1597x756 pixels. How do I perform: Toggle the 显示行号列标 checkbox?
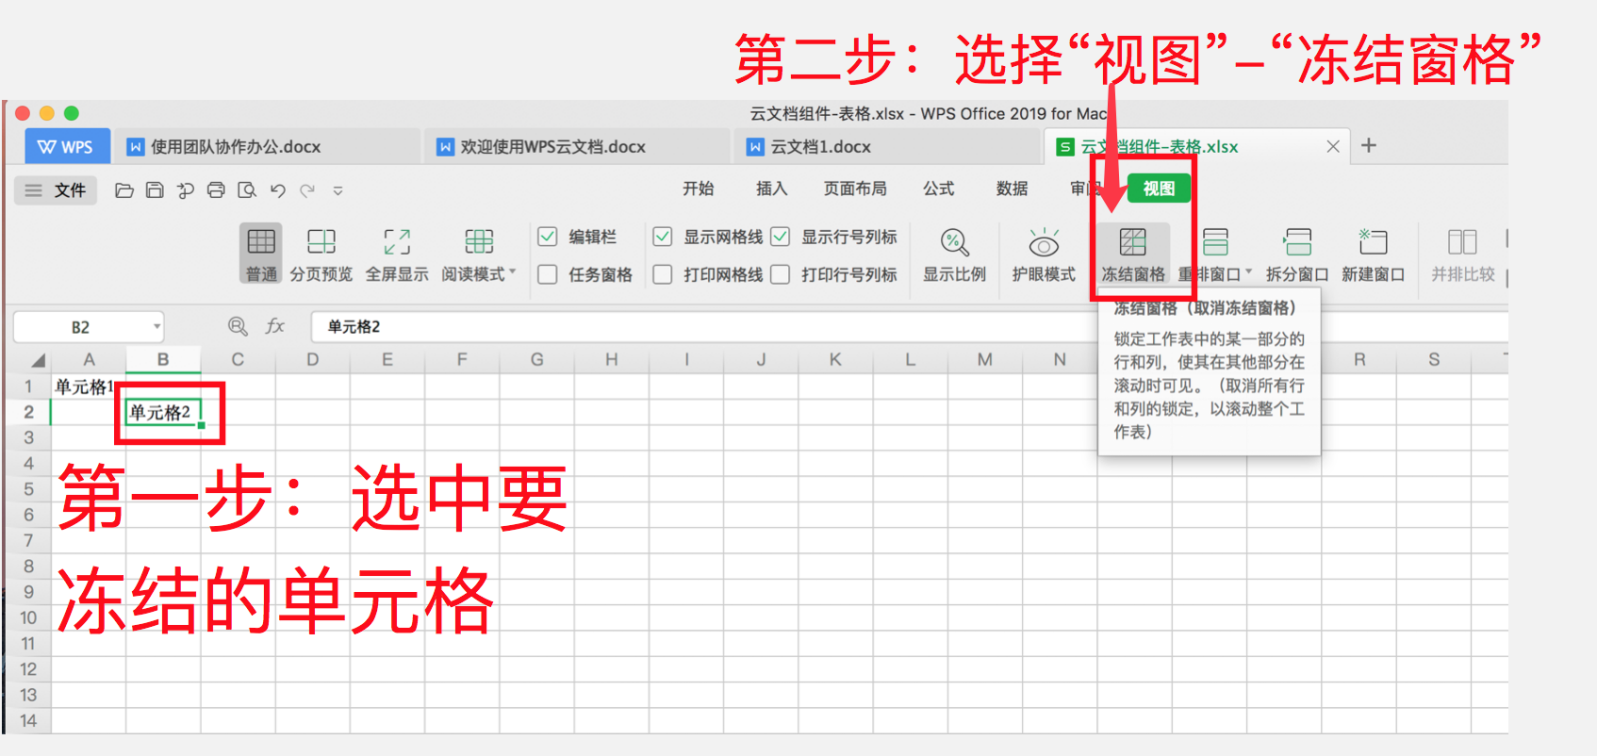pyautogui.click(x=780, y=237)
